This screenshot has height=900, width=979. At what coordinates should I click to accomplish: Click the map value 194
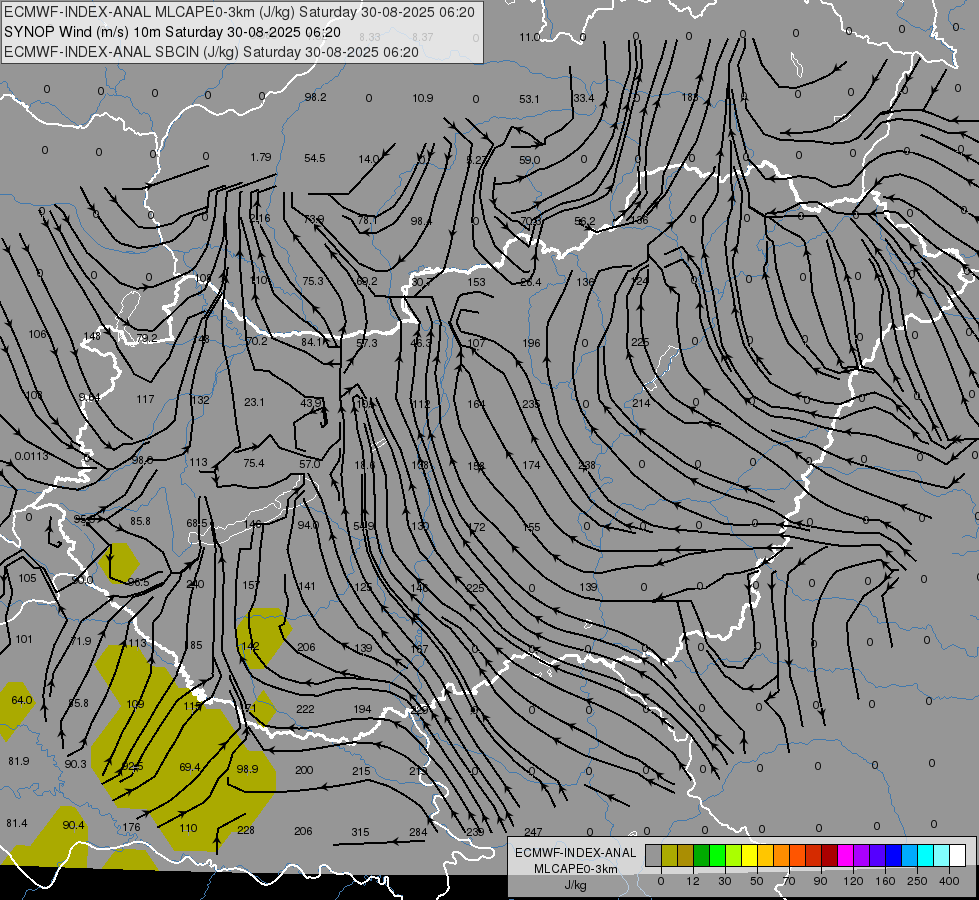coord(362,709)
